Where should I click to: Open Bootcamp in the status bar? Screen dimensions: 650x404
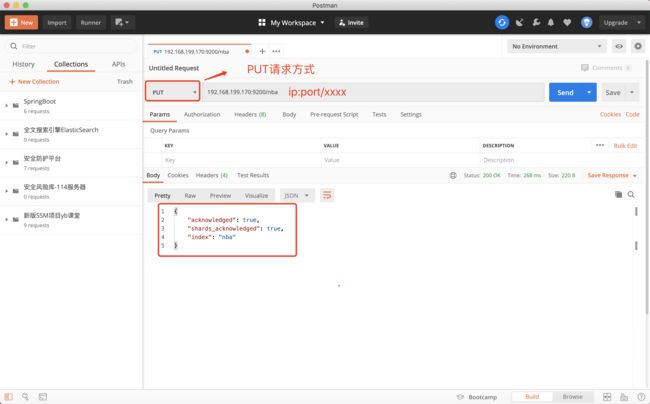click(476, 397)
